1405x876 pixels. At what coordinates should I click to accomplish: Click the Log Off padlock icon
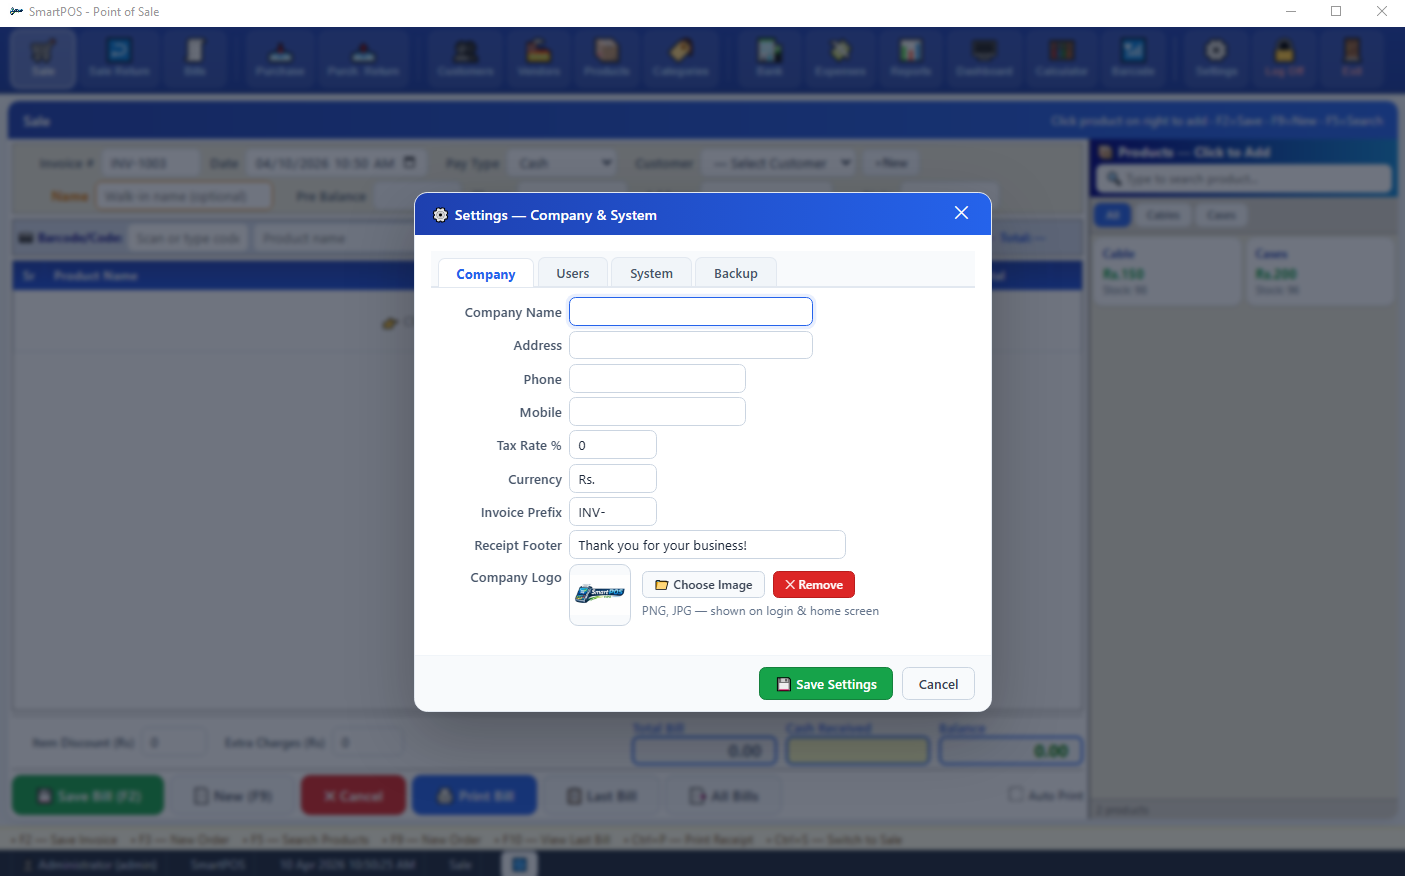[x=1284, y=58]
